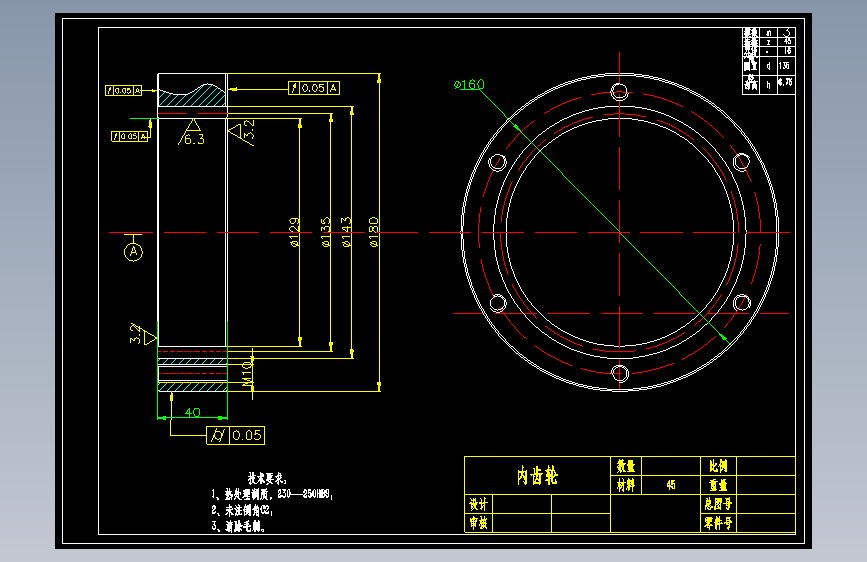Viewport: 867px width, 562px height.
Task: Select small tolerance frame left of 6.3 symbol
Action: 130,136
